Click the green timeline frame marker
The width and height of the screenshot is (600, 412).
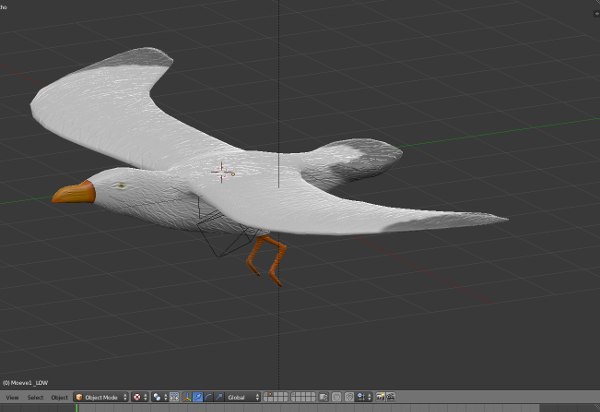(x=77, y=408)
